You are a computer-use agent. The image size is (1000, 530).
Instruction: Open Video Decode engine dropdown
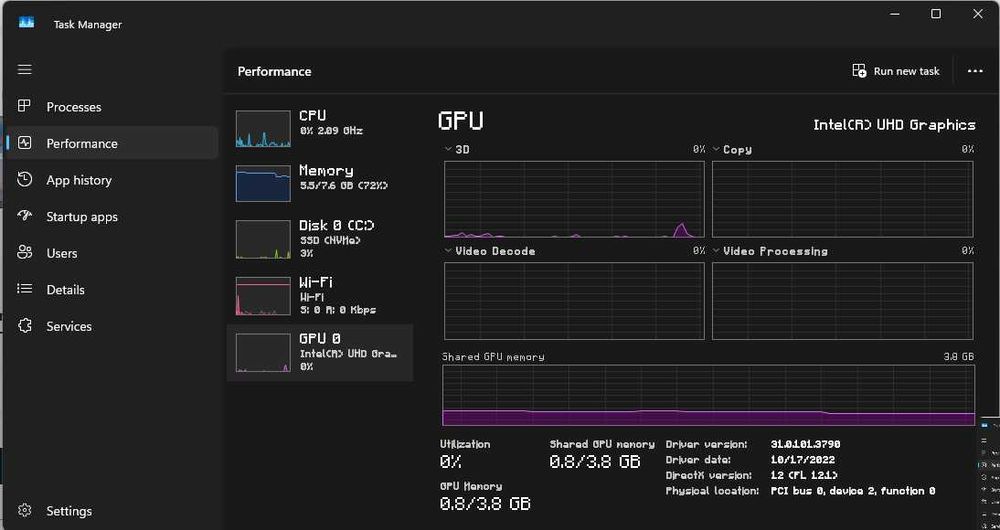pyautogui.click(x=448, y=251)
